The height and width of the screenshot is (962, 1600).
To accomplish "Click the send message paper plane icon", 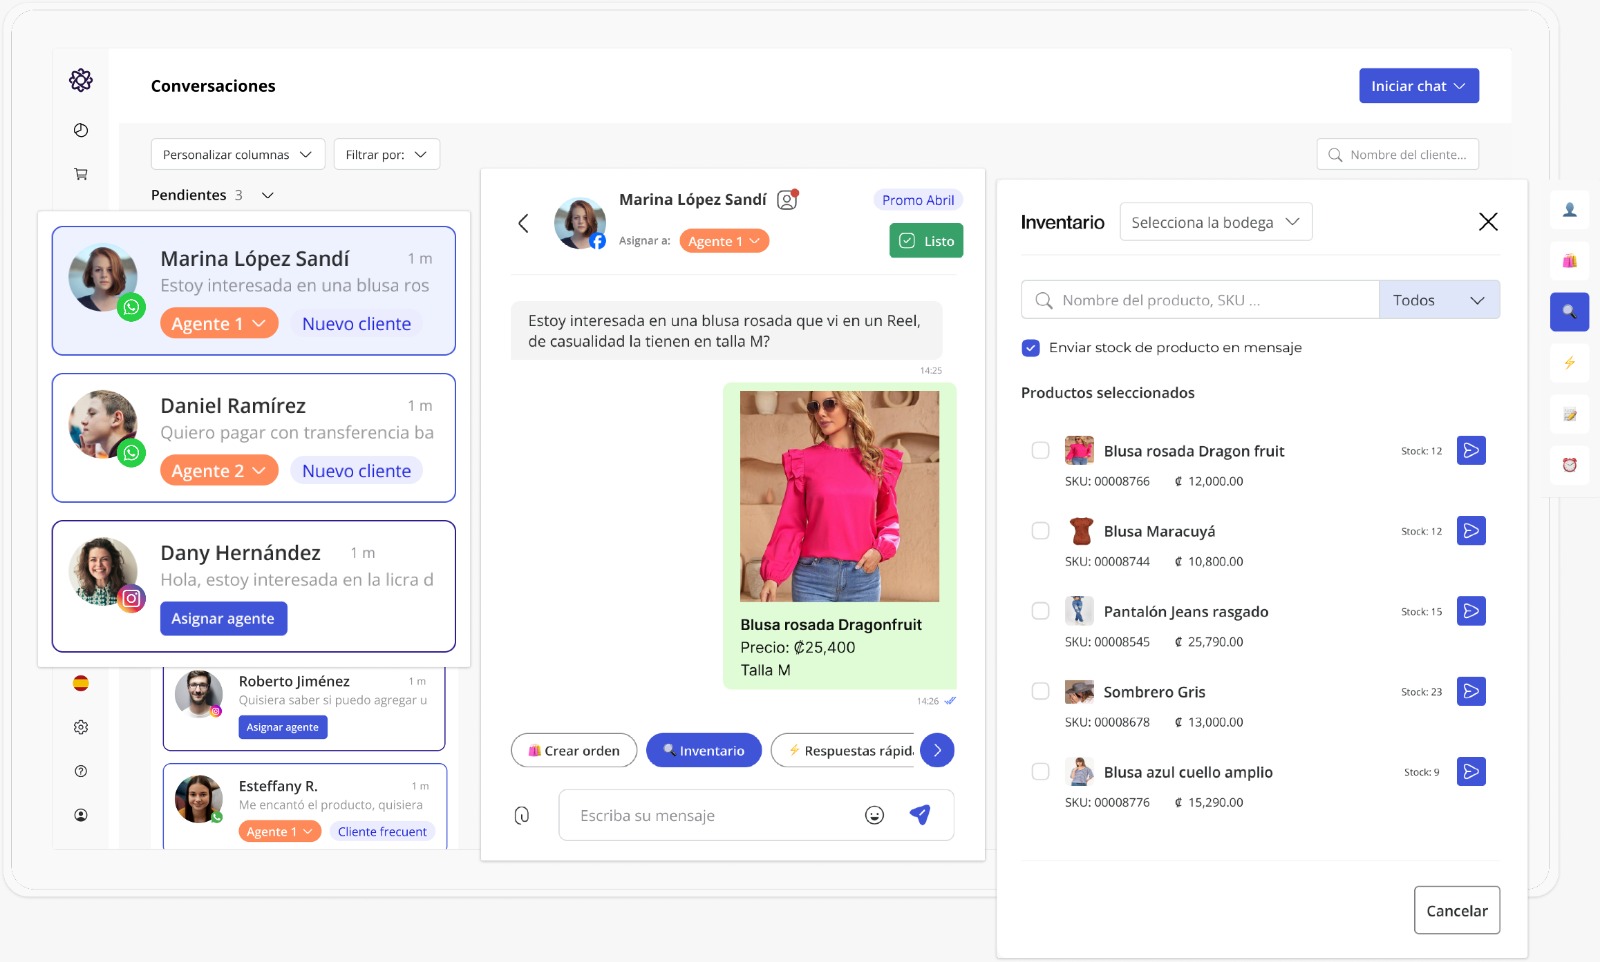I will click(920, 815).
